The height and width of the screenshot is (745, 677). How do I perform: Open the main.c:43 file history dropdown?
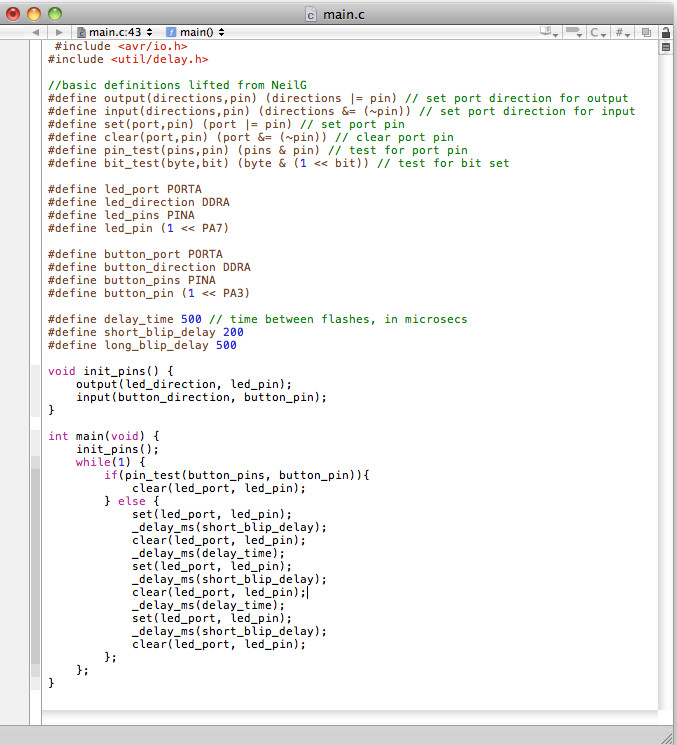114,32
